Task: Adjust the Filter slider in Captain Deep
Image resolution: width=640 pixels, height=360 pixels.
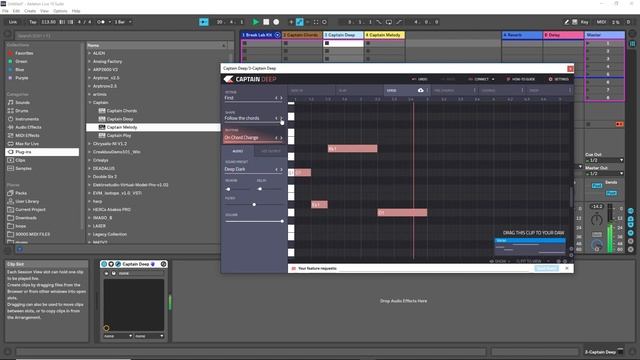Action: point(254,204)
